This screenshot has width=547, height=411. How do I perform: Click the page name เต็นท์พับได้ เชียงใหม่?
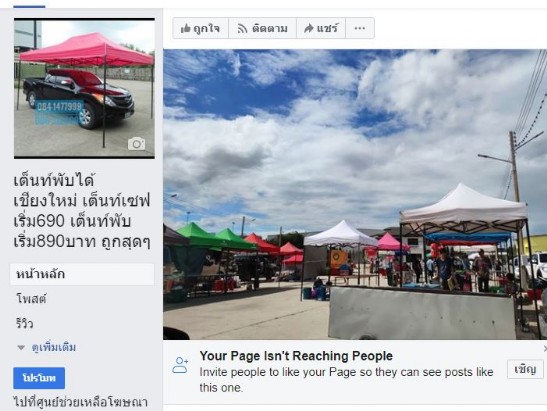[x=82, y=211]
